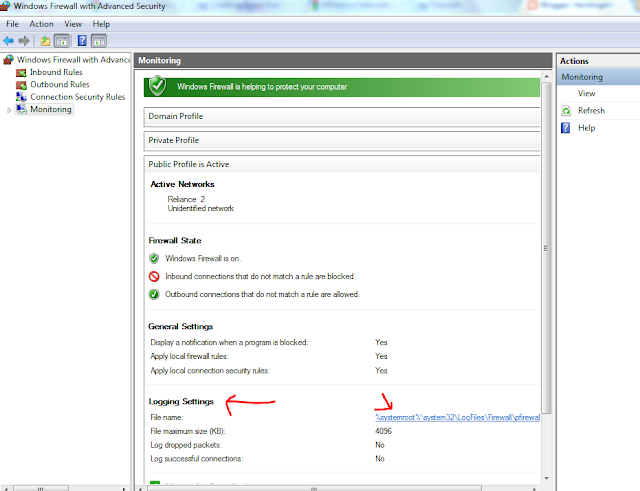This screenshot has width=640, height=491.
Task: Click the 'Unidentified network' text
Action: point(201,208)
